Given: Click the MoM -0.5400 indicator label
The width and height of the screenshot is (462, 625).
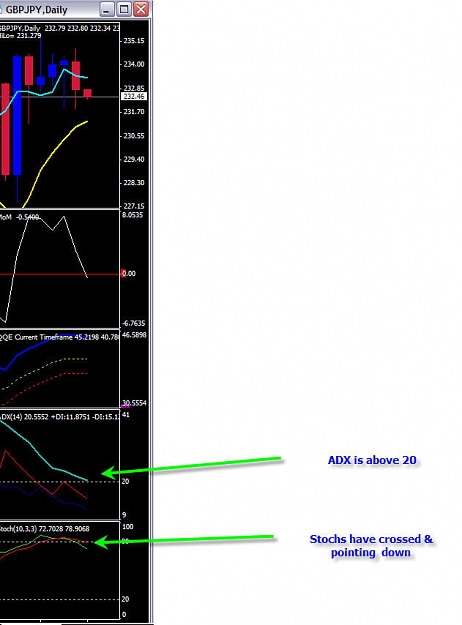Looking at the screenshot, I should click(x=19, y=217).
